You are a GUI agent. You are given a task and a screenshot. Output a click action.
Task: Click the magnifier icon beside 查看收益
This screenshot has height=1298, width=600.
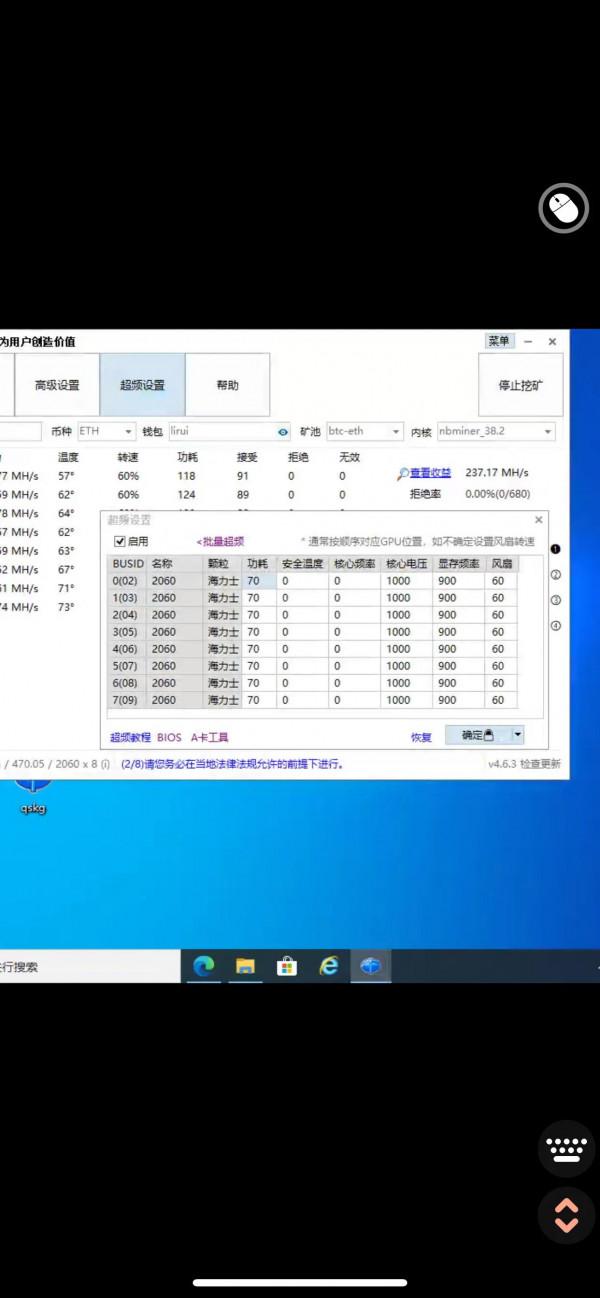click(402, 473)
